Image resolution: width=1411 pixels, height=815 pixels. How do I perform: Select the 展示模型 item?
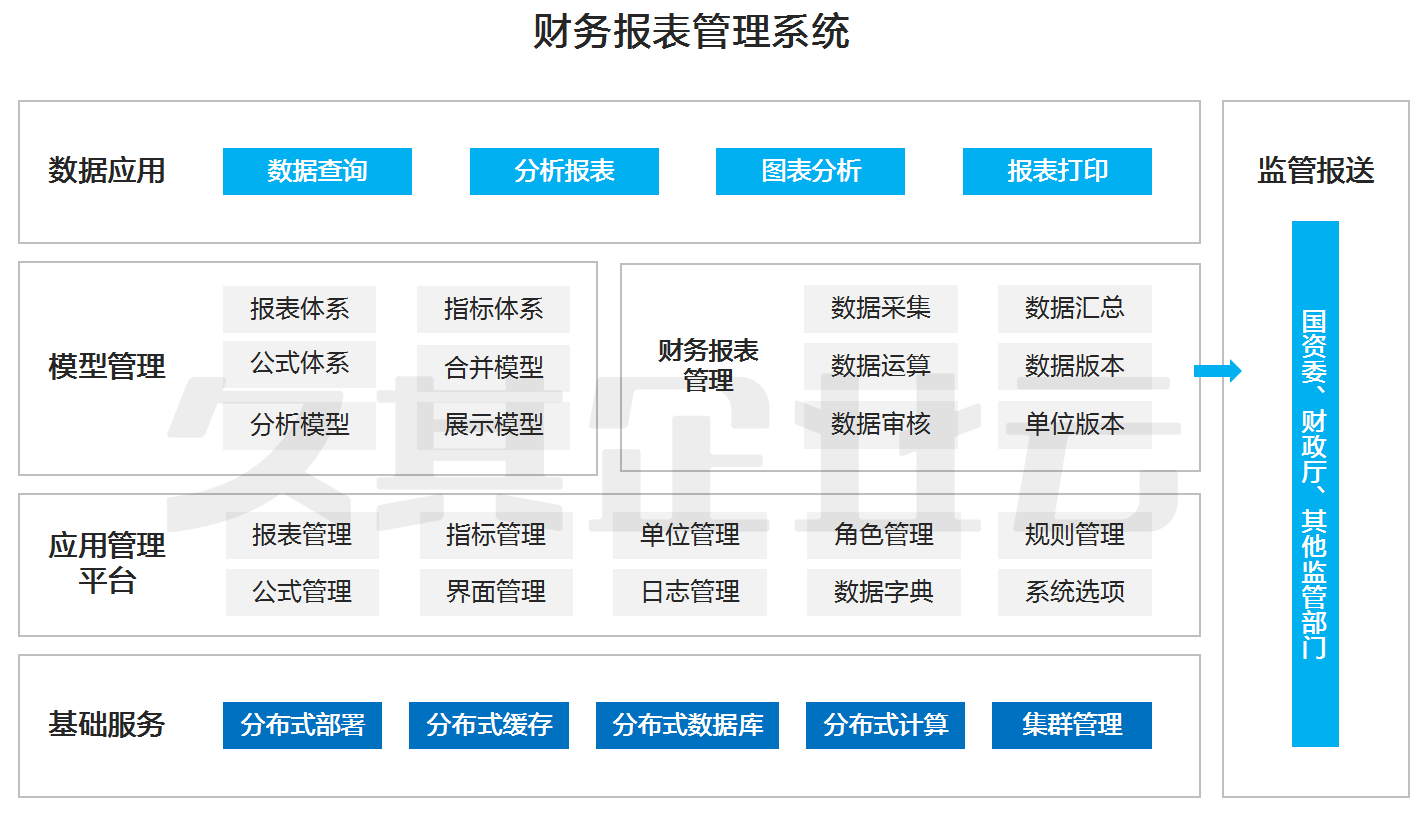point(493,424)
